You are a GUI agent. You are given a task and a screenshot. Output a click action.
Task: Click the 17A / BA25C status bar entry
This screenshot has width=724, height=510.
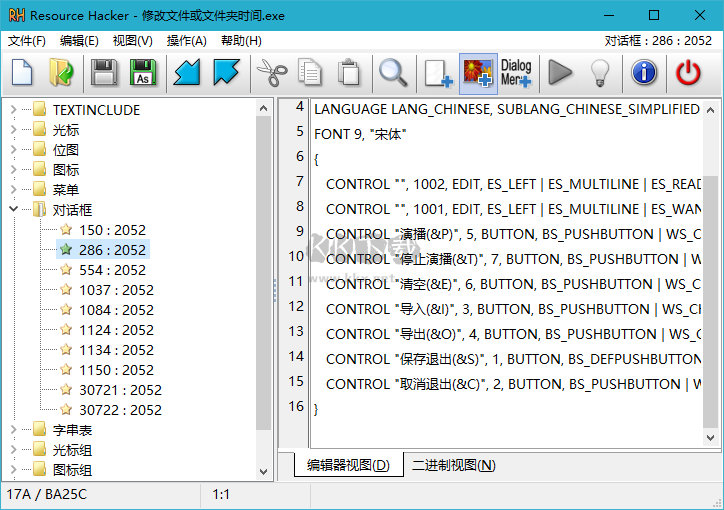click(46, 494)
